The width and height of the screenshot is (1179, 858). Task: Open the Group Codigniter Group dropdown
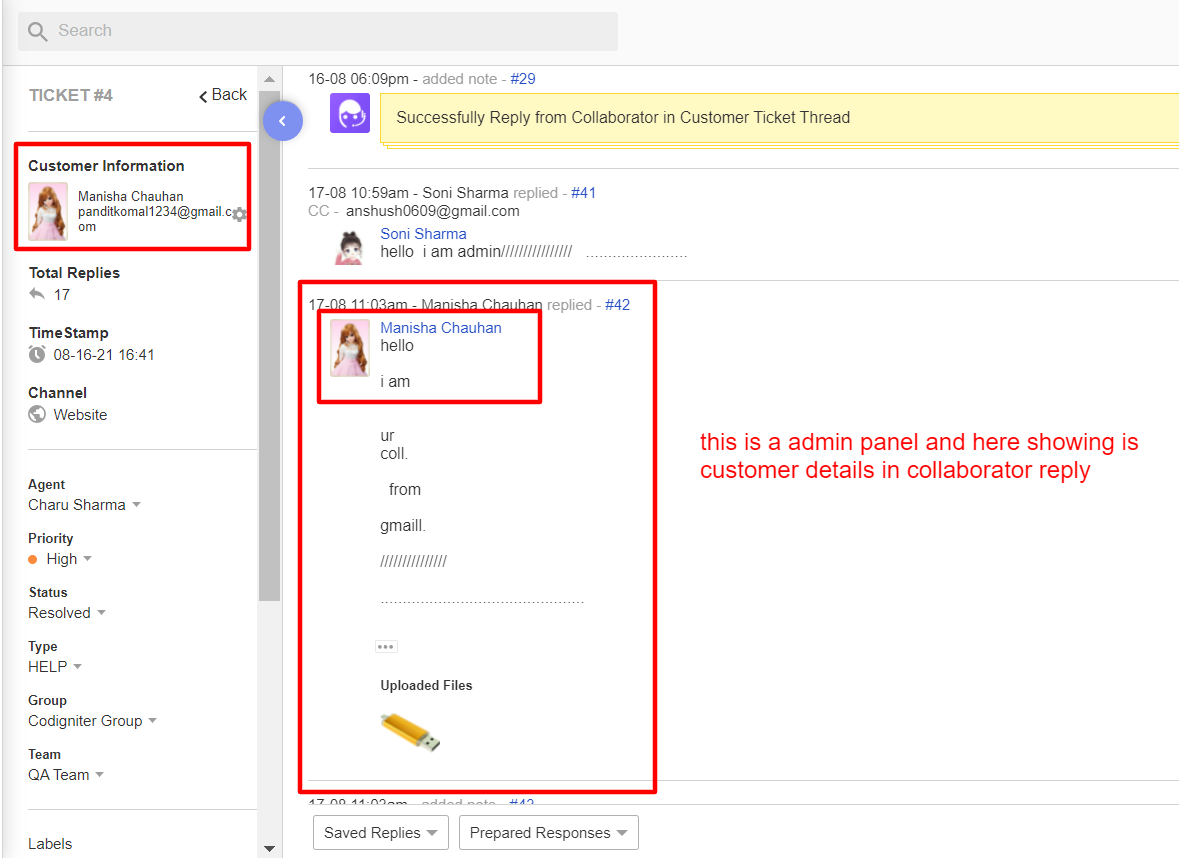(92, 721)
